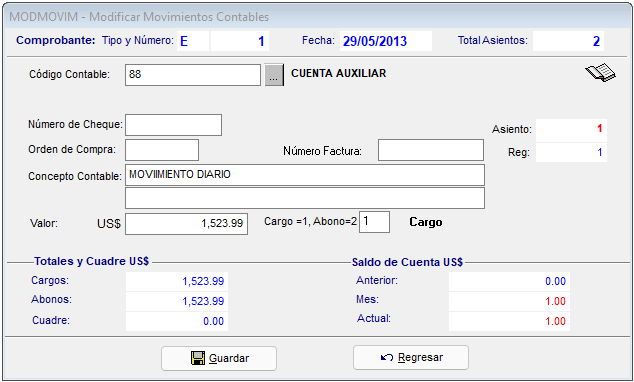This screenshot has height=382, width=634.
Task: Click the Asiento number value
Action: (571, 130)
